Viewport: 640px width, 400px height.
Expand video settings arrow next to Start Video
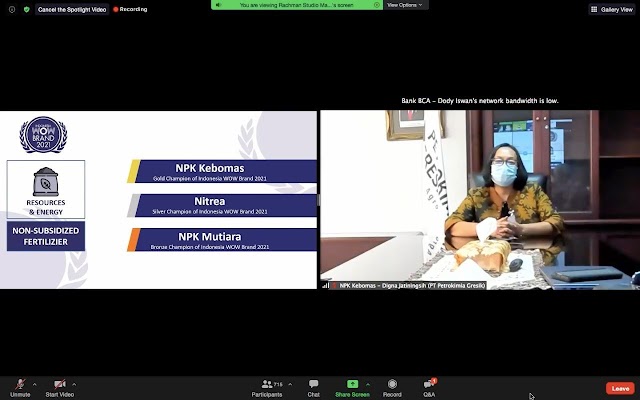point(74,384)
